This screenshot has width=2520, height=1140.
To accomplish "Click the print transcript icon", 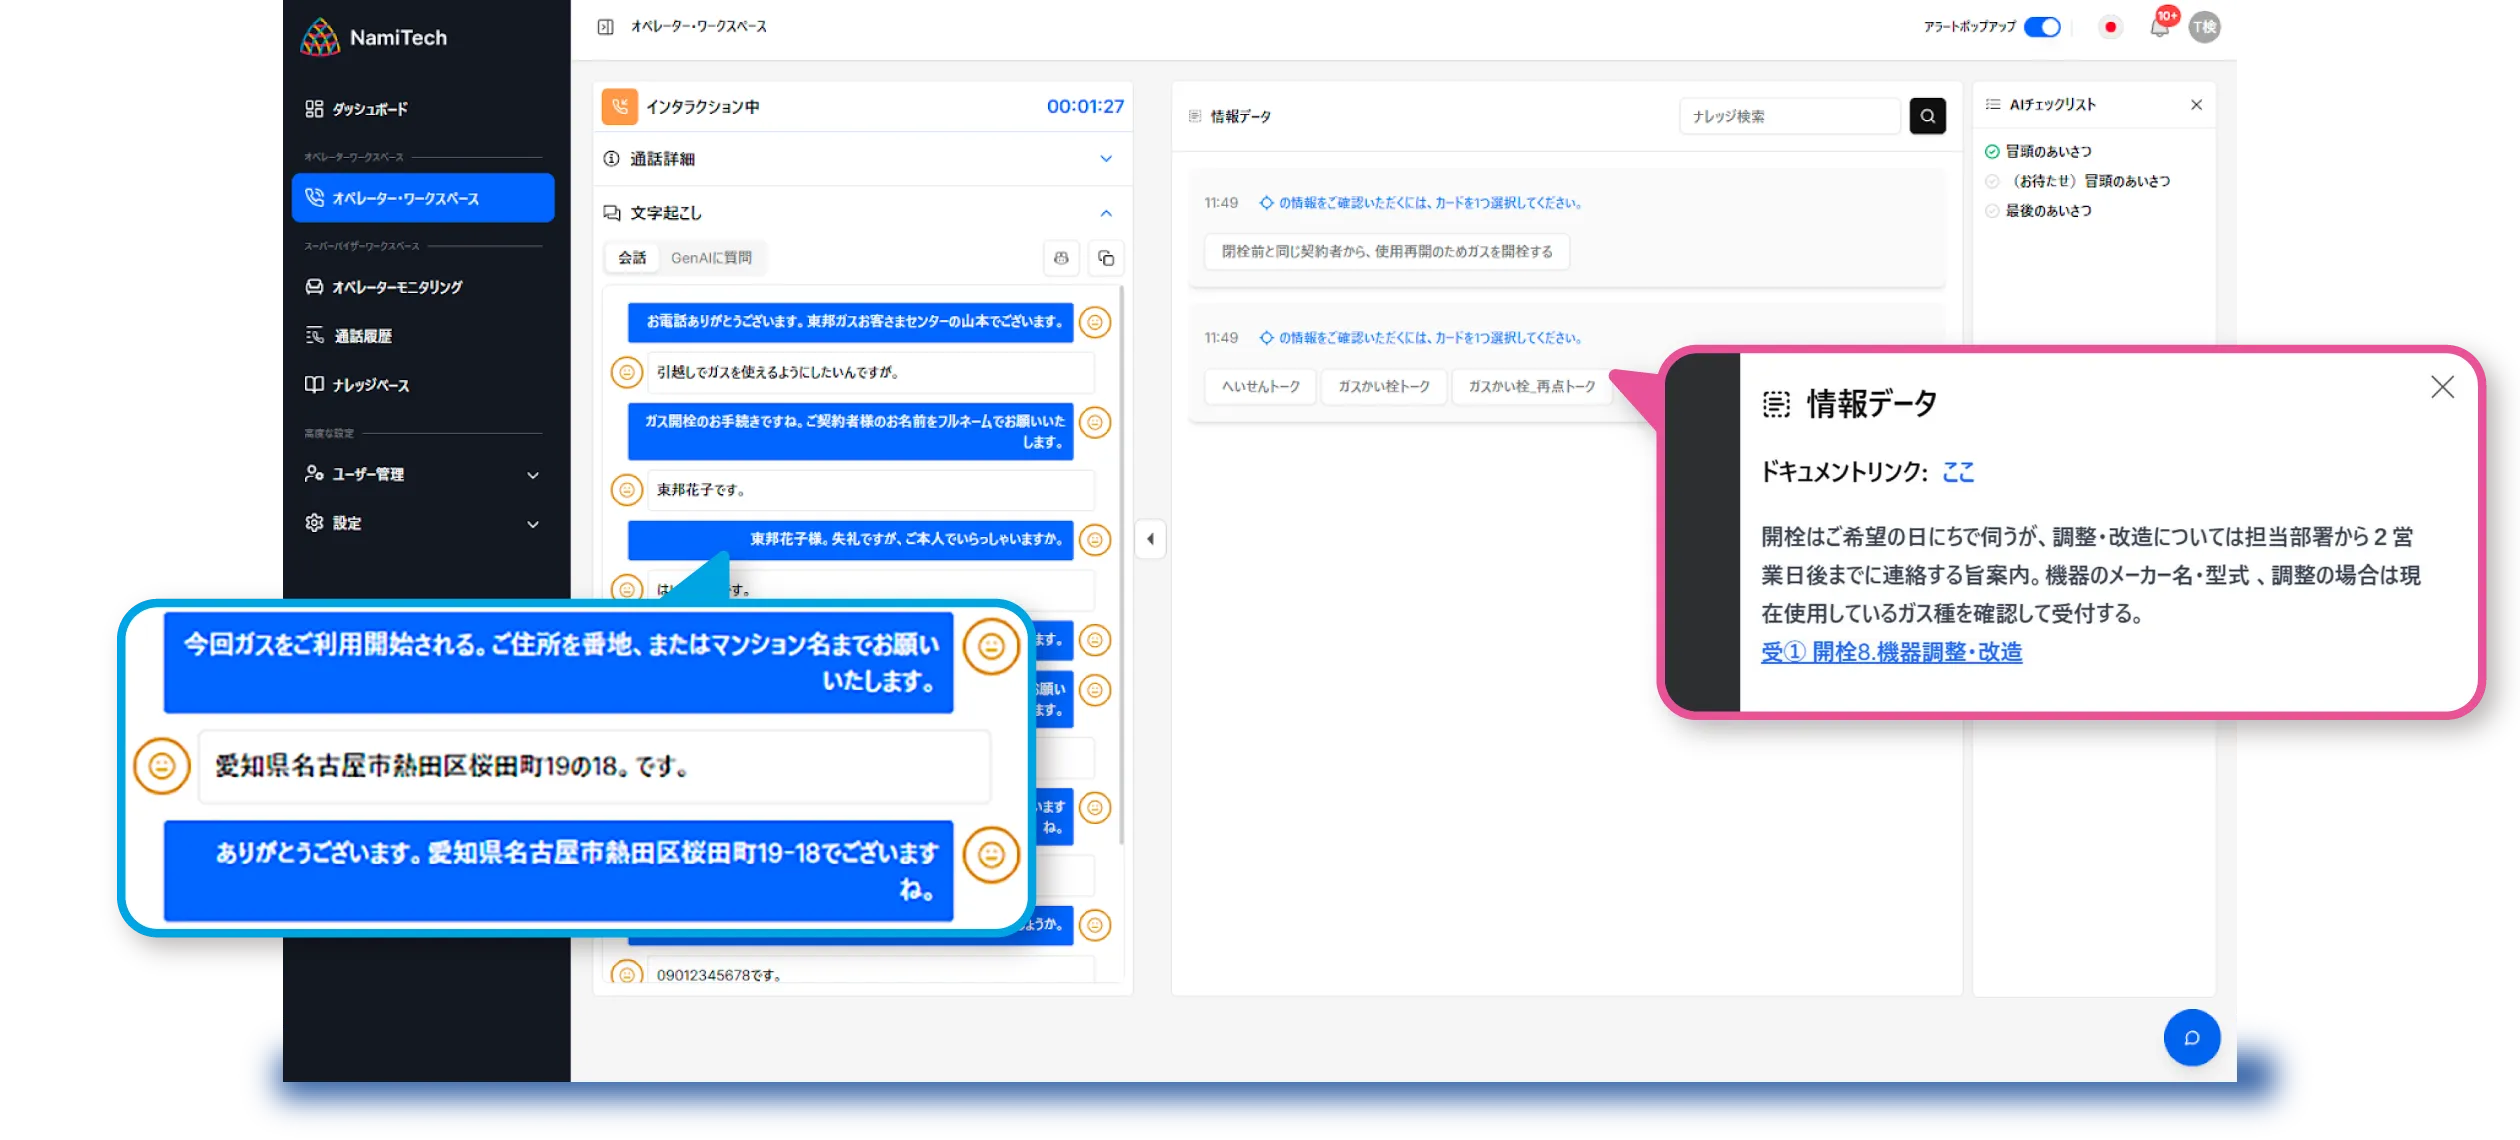I will (x=1061, y=258).
